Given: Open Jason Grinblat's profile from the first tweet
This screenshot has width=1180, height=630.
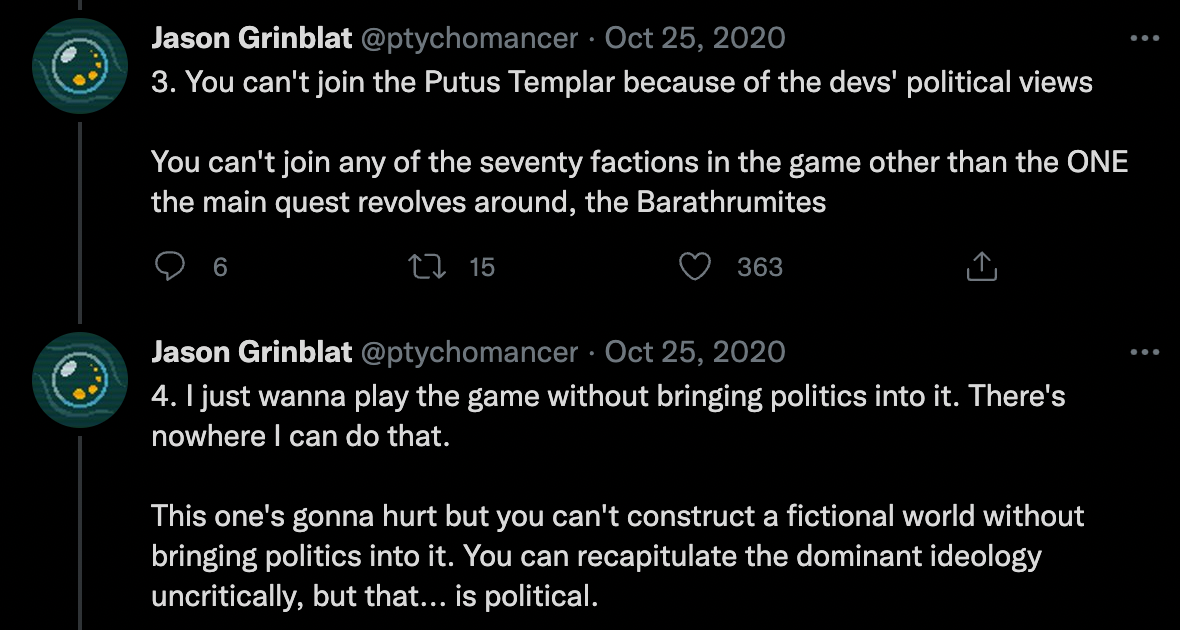Looking at the screenshot, I should coord(251,39).
